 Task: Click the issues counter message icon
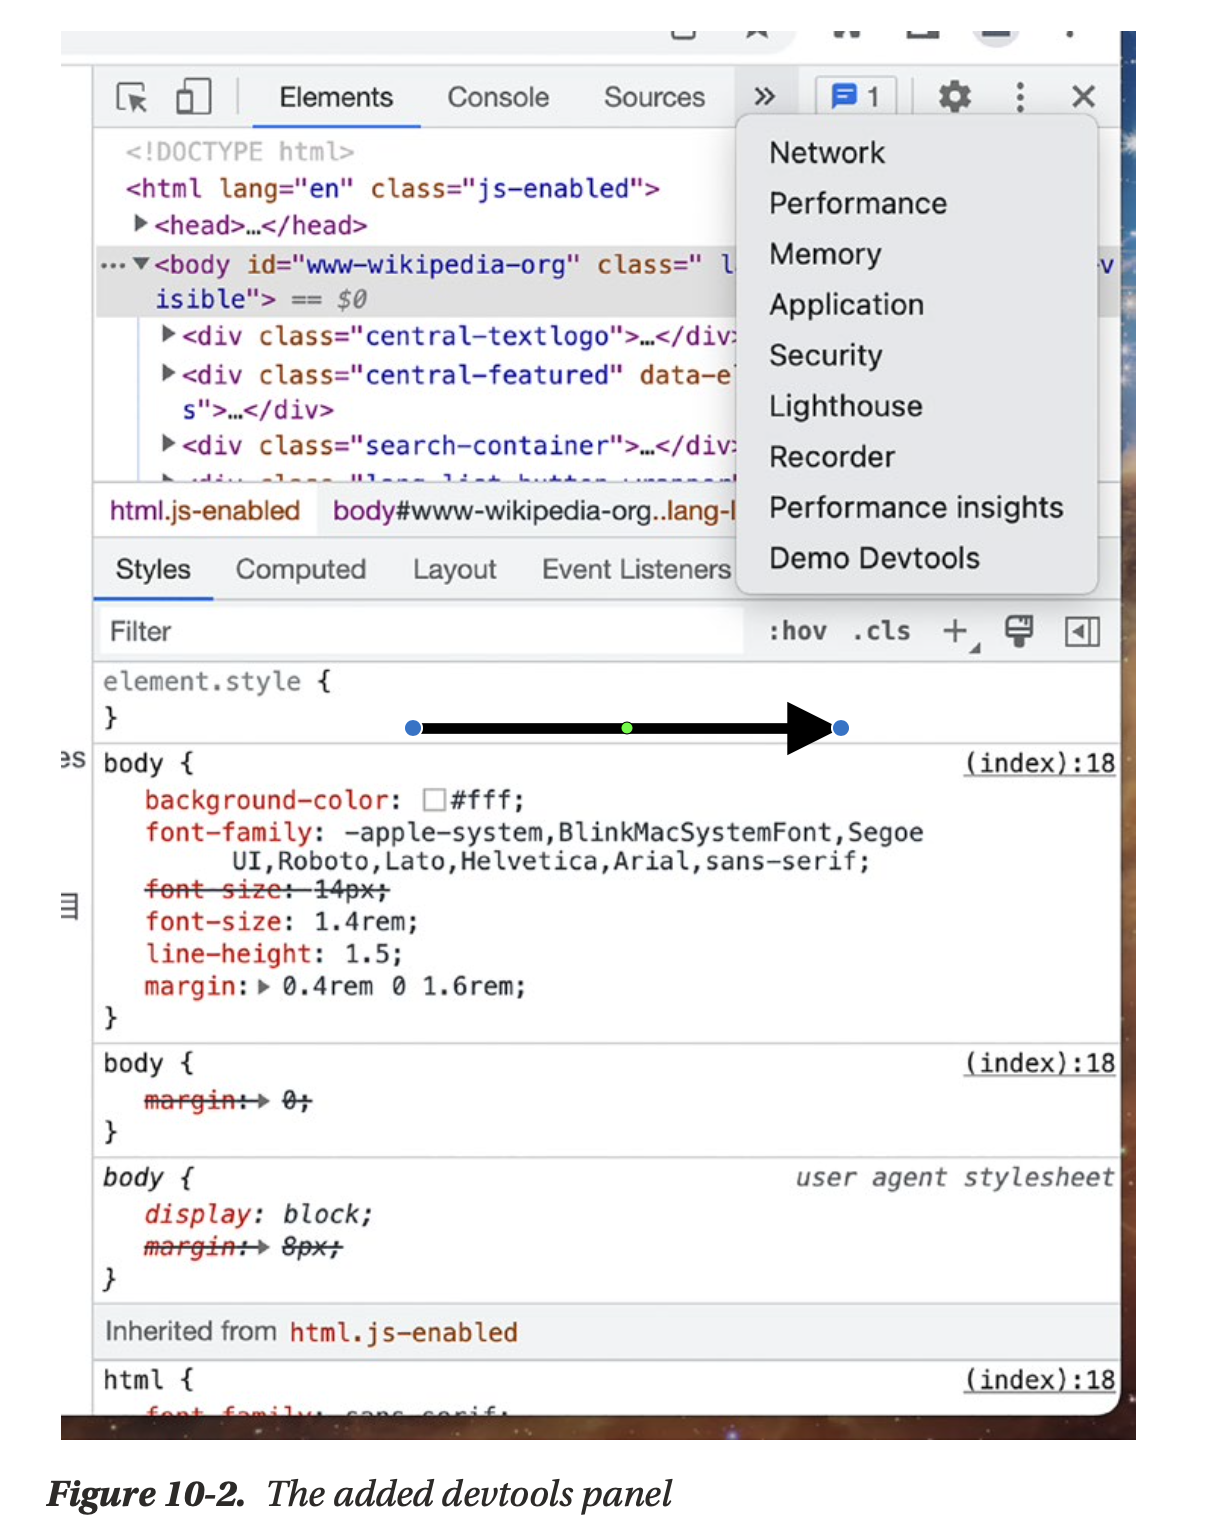coord(855,97)
